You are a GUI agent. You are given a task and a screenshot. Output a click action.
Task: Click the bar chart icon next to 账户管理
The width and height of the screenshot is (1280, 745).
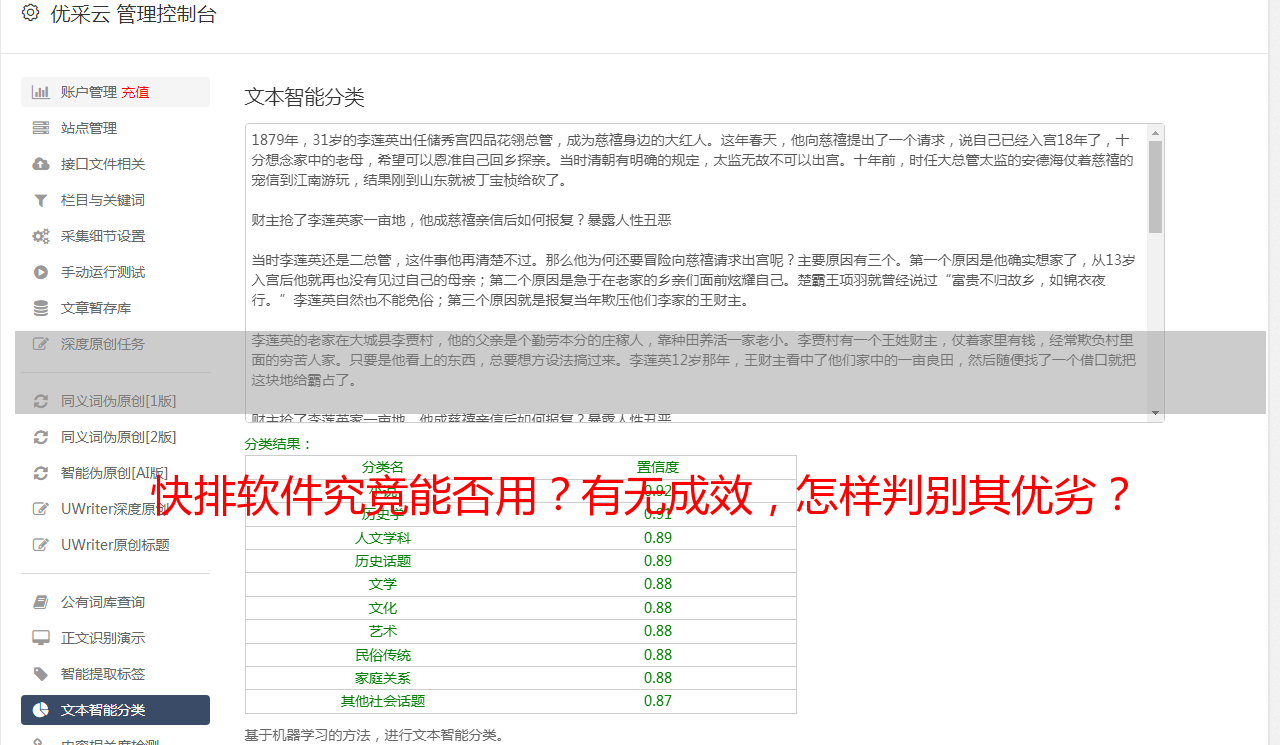(x=41, y=92)
